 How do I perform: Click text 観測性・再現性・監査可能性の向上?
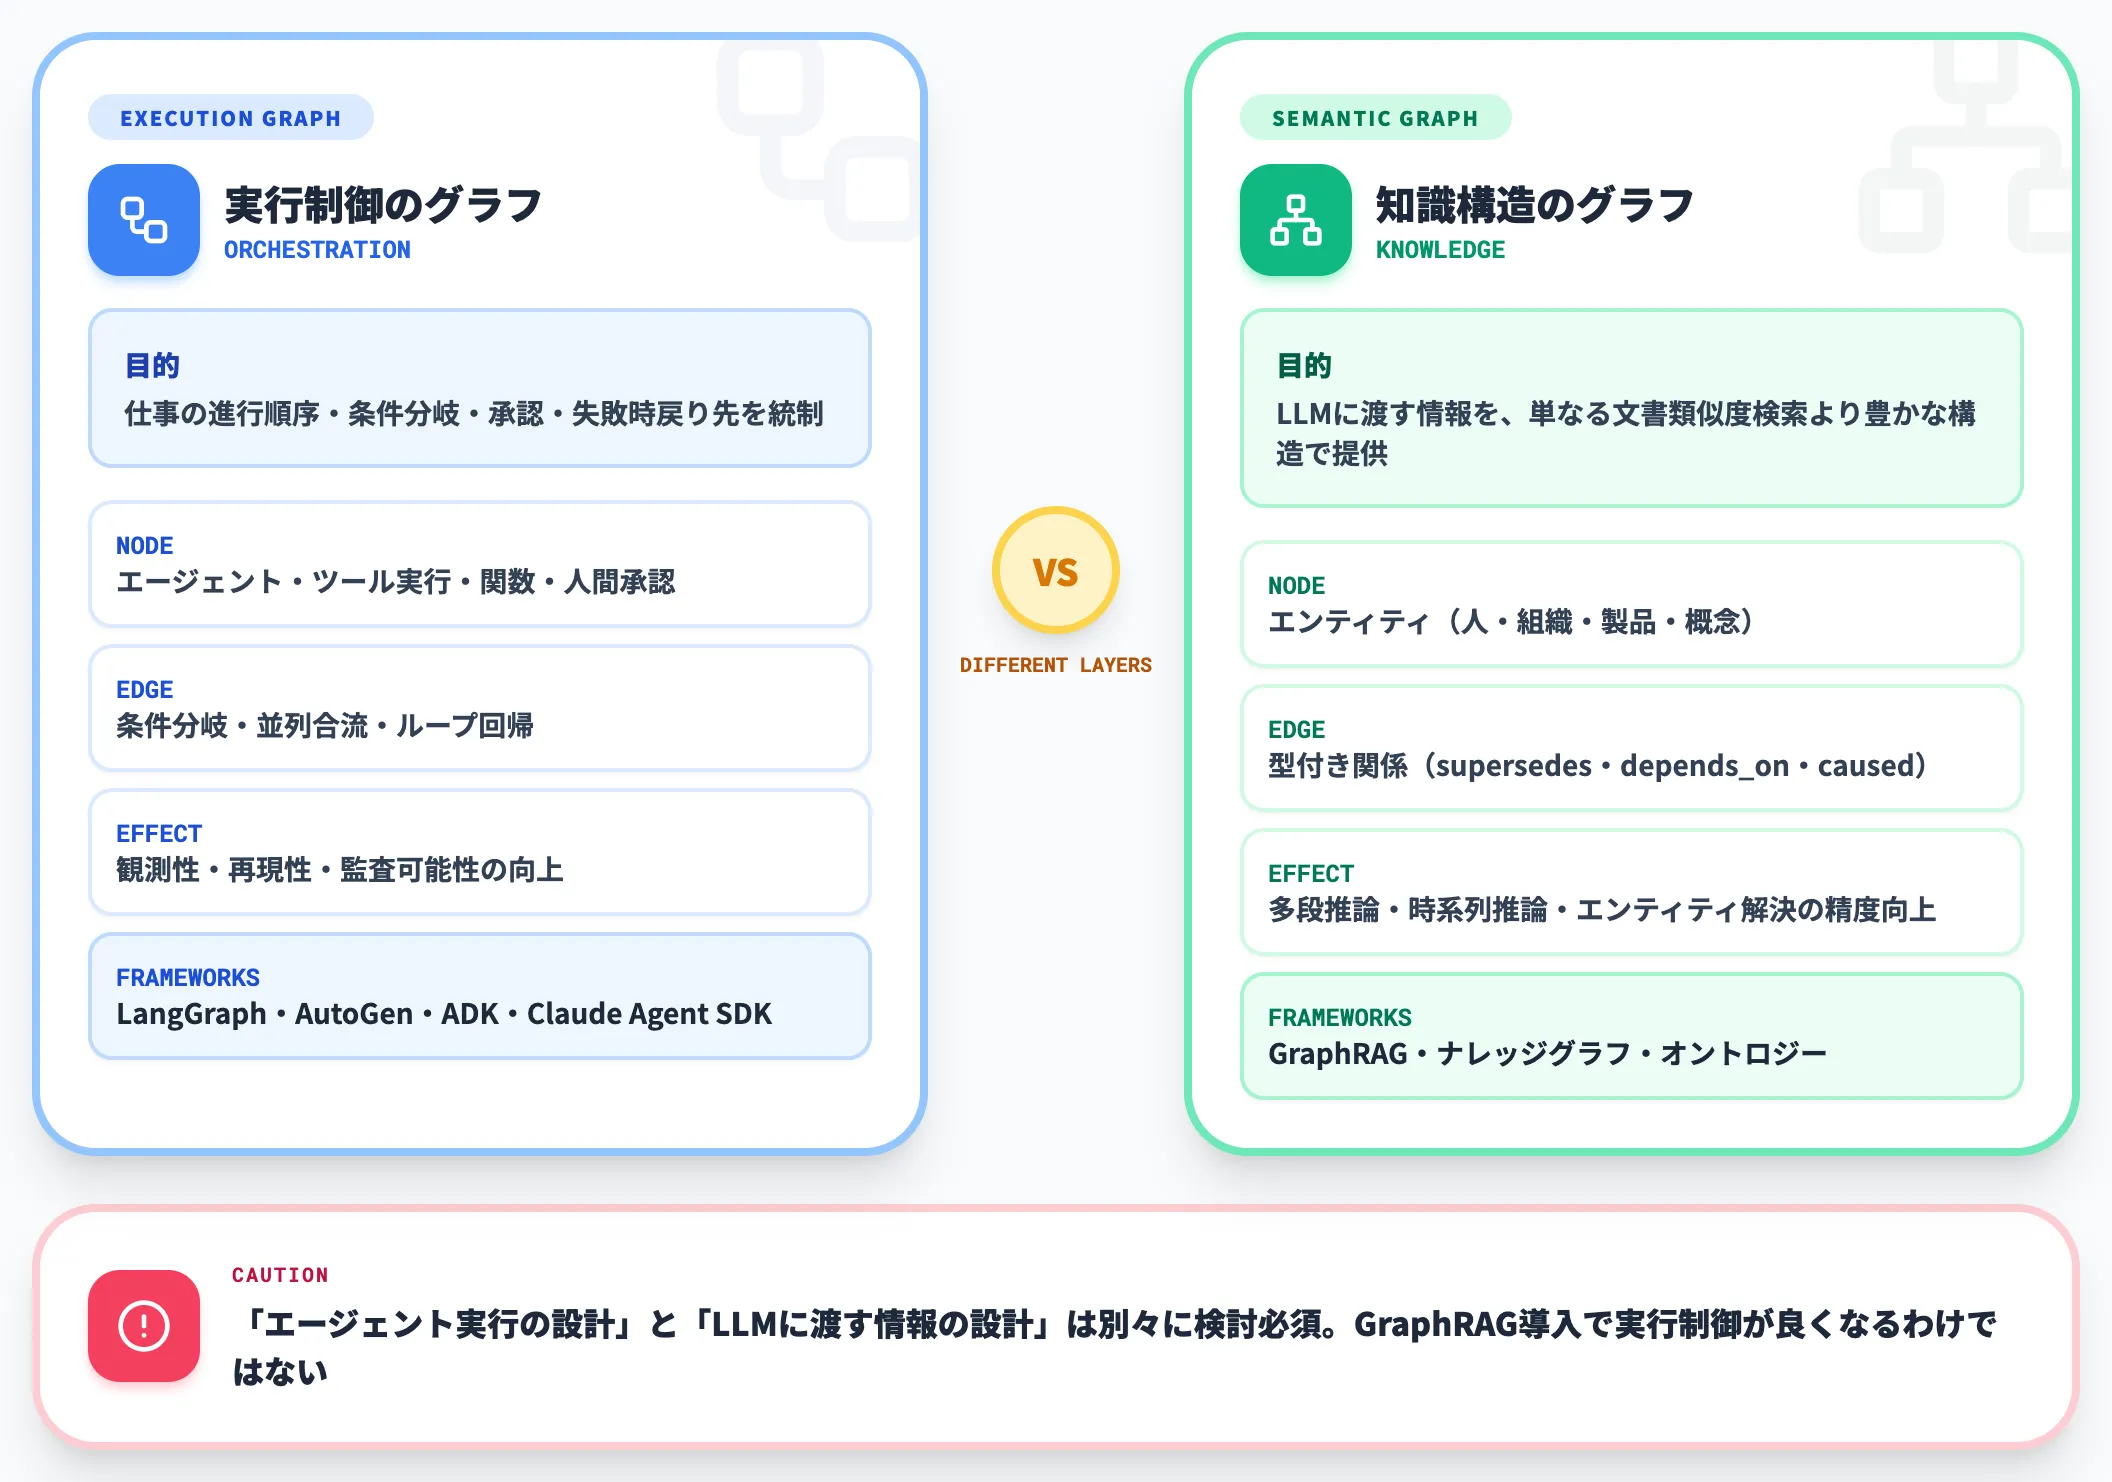click(x=340, y=869)
